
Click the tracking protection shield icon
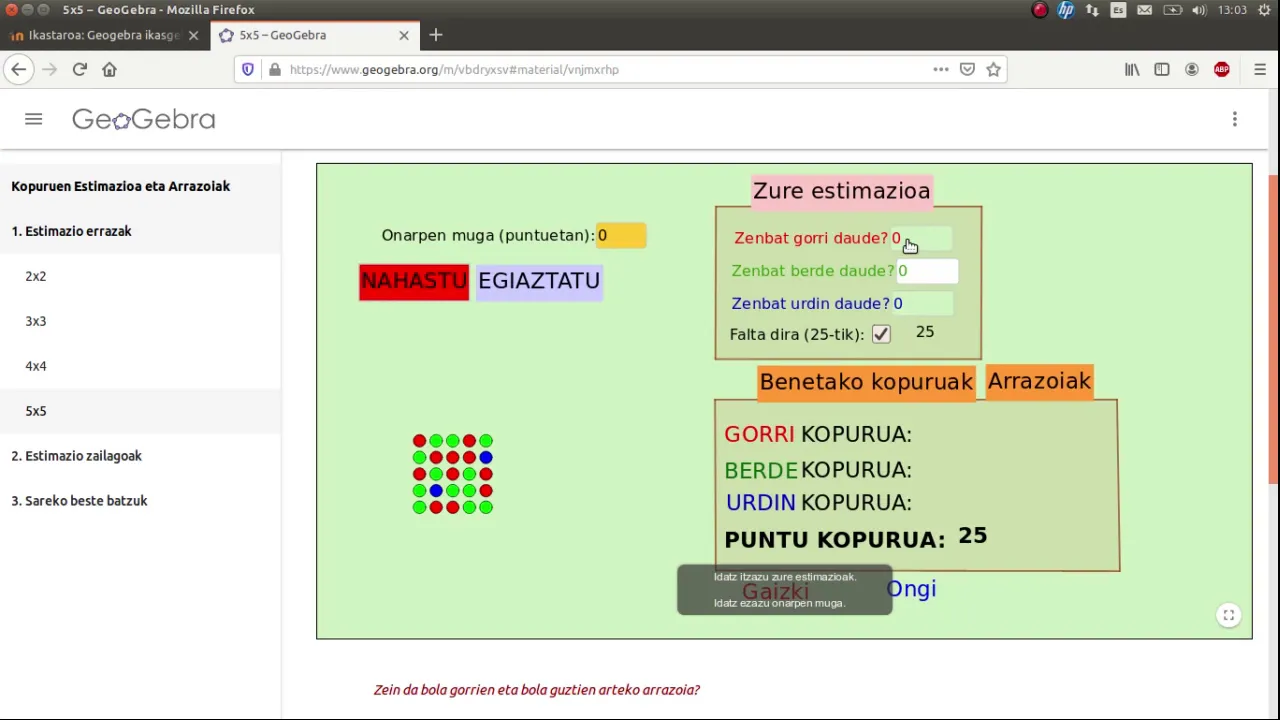[x=250, y=69]
